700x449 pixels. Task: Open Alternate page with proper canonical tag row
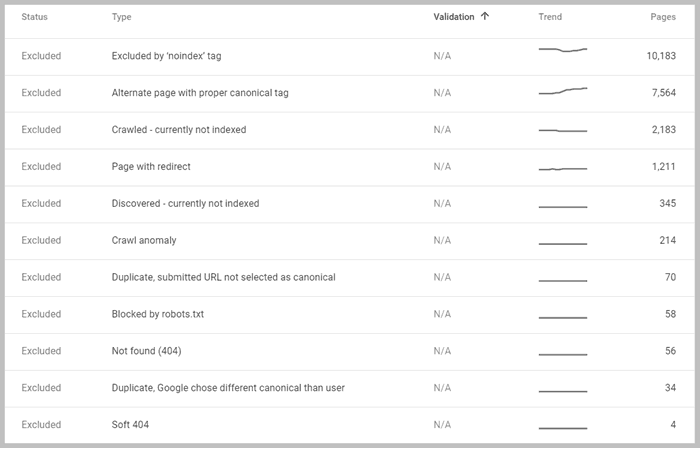click(350, 93)
